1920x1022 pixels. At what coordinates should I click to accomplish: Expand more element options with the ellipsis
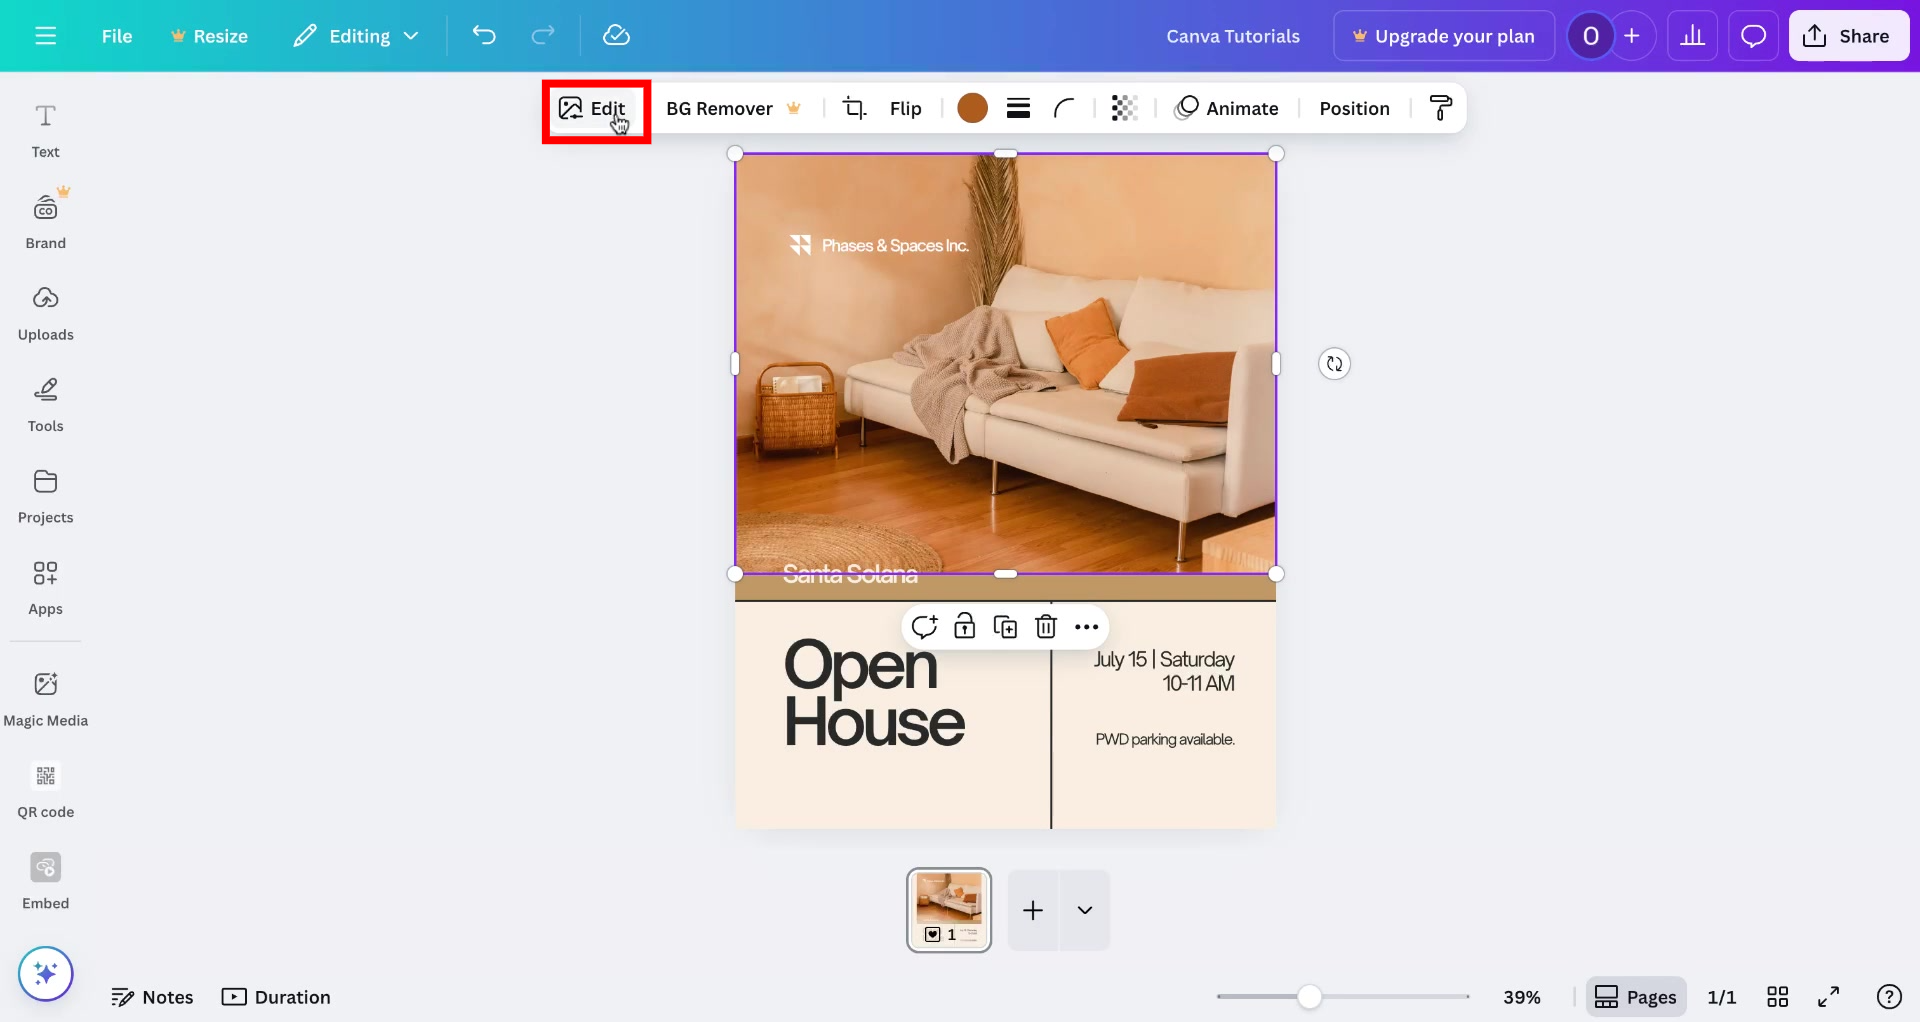pyautogui.click(x=1086, y=626)
